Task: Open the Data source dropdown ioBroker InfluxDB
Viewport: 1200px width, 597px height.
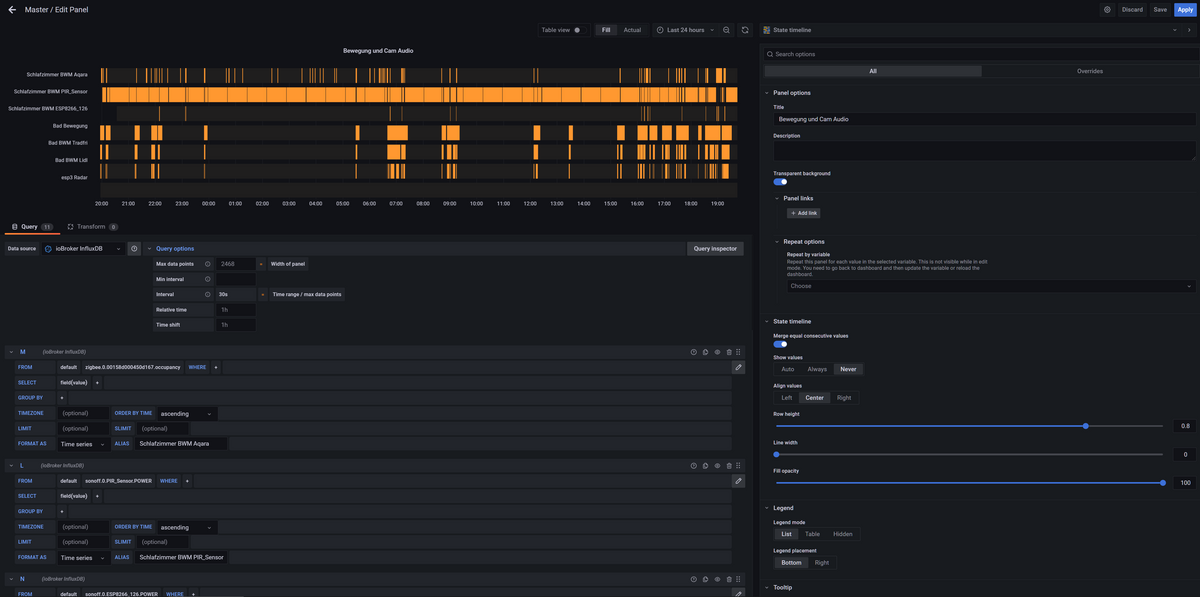Action: point(83,248)
